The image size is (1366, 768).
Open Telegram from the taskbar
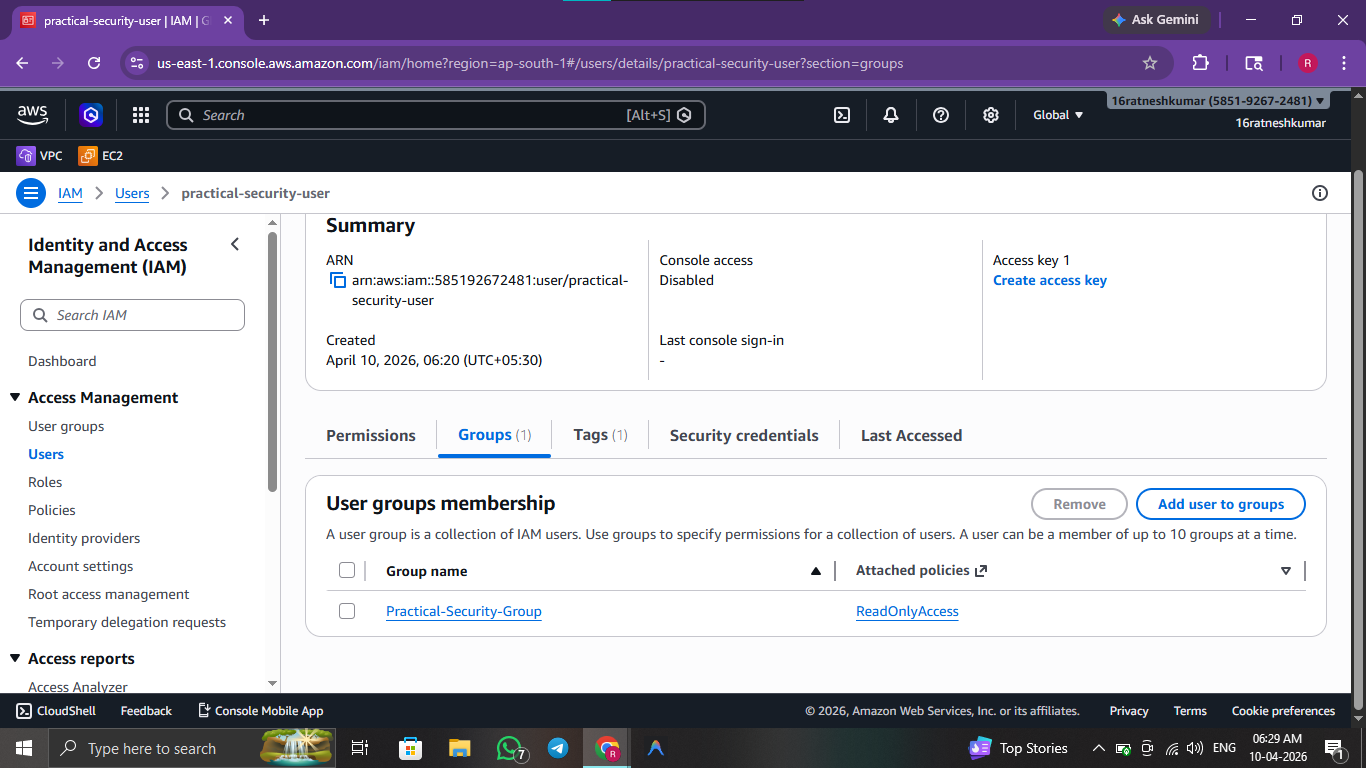(558, 748)
